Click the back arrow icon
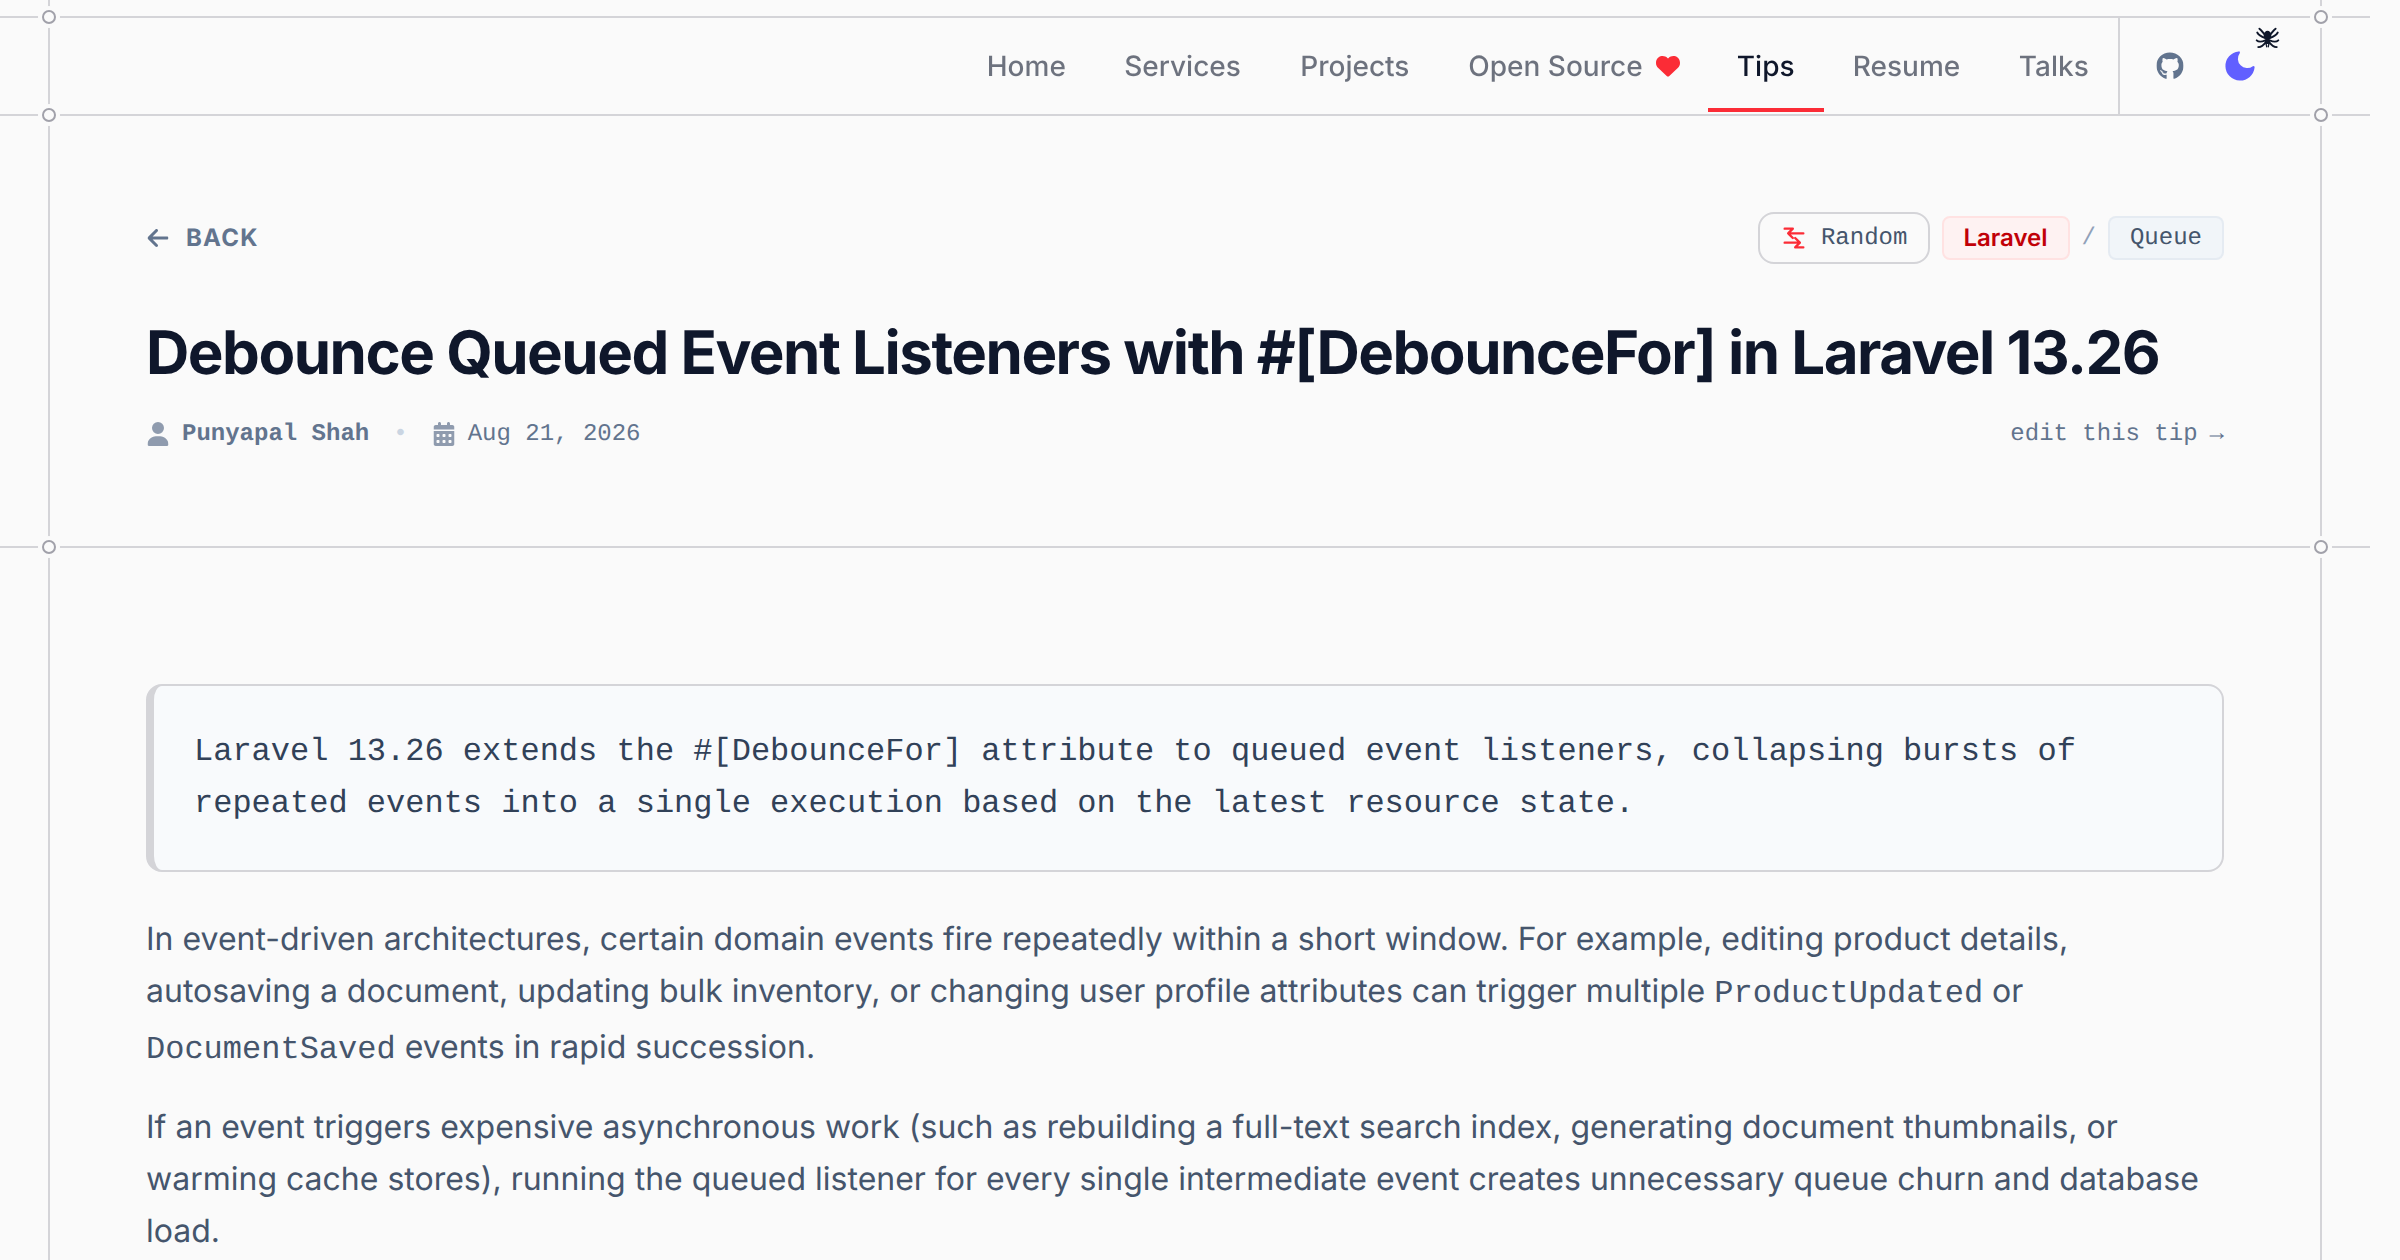Screen dimensions: 2400x1260 [x=158, y=238]
